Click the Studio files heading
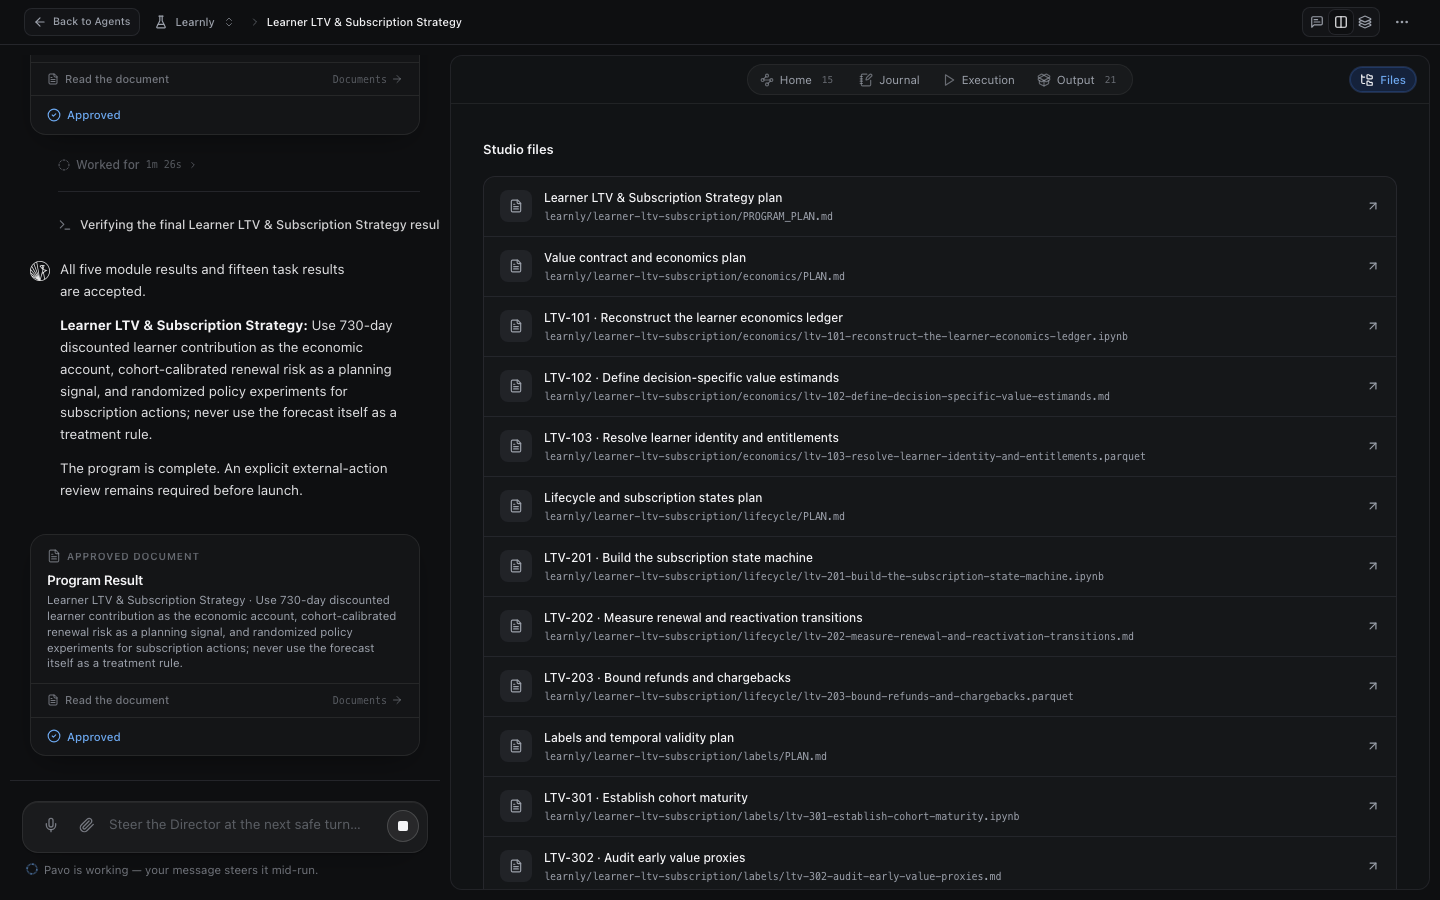Viewport: 1440px width, 900px height. coord(518,150)
